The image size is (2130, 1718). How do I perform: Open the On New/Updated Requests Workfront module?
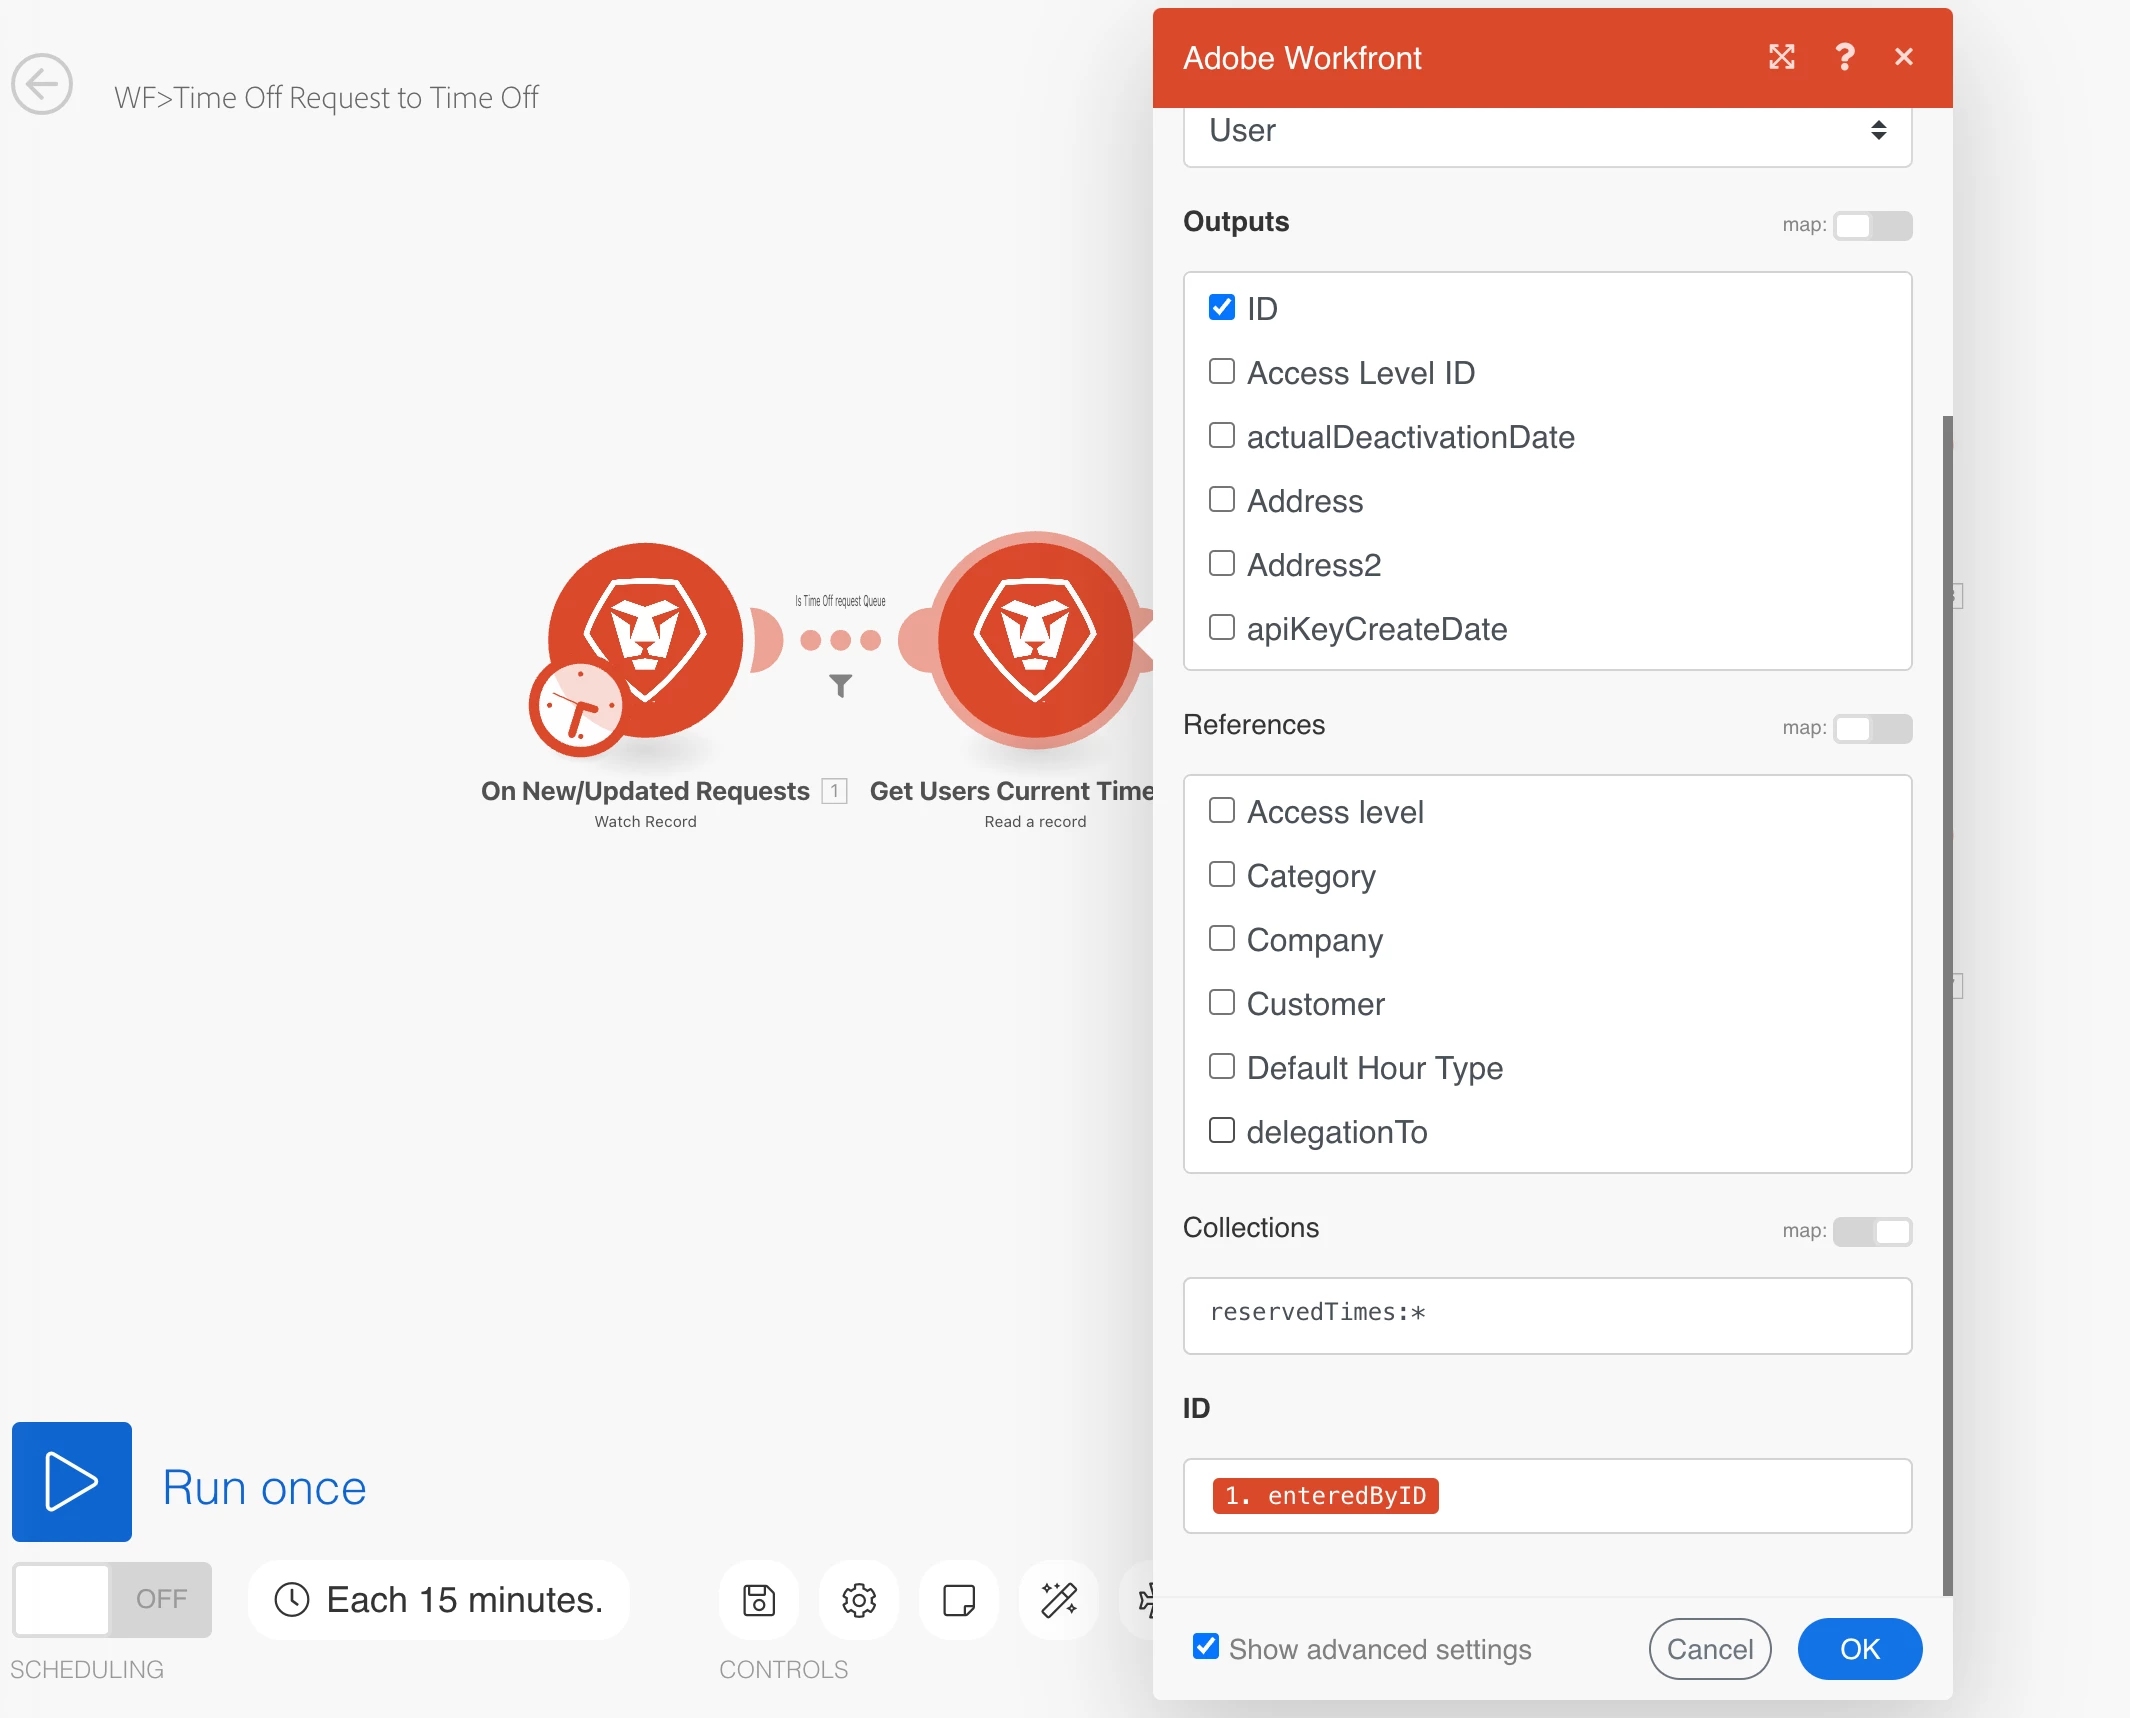point(646,641)
